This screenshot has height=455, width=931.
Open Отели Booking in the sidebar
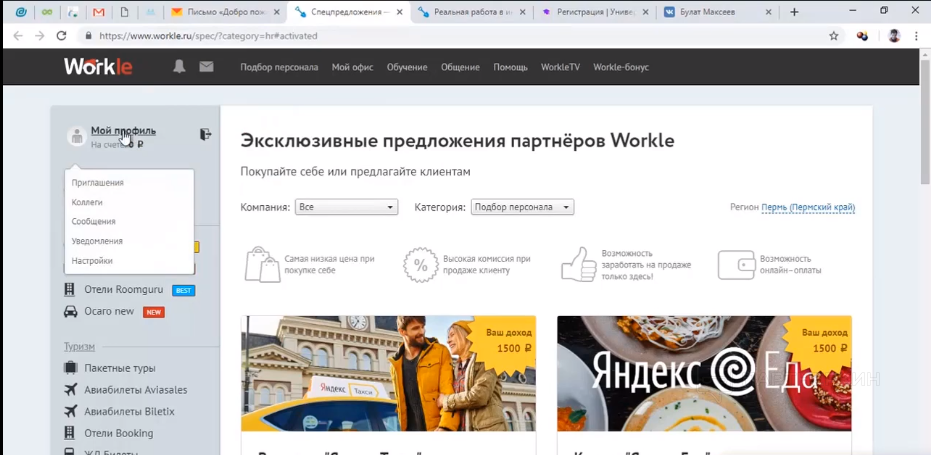119,433
